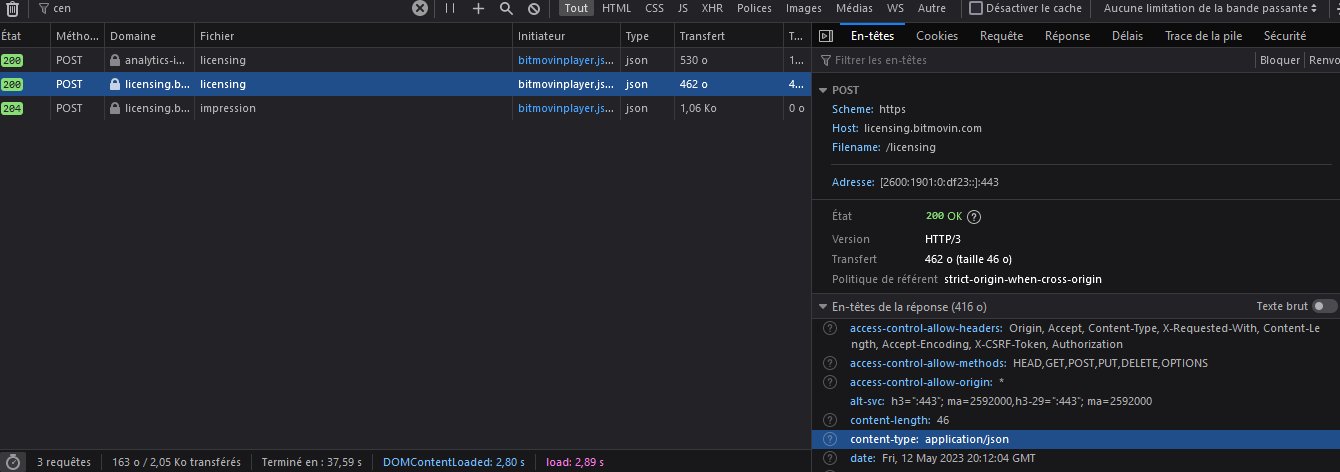Switch to the Réponse tab

coord(1067,36)
